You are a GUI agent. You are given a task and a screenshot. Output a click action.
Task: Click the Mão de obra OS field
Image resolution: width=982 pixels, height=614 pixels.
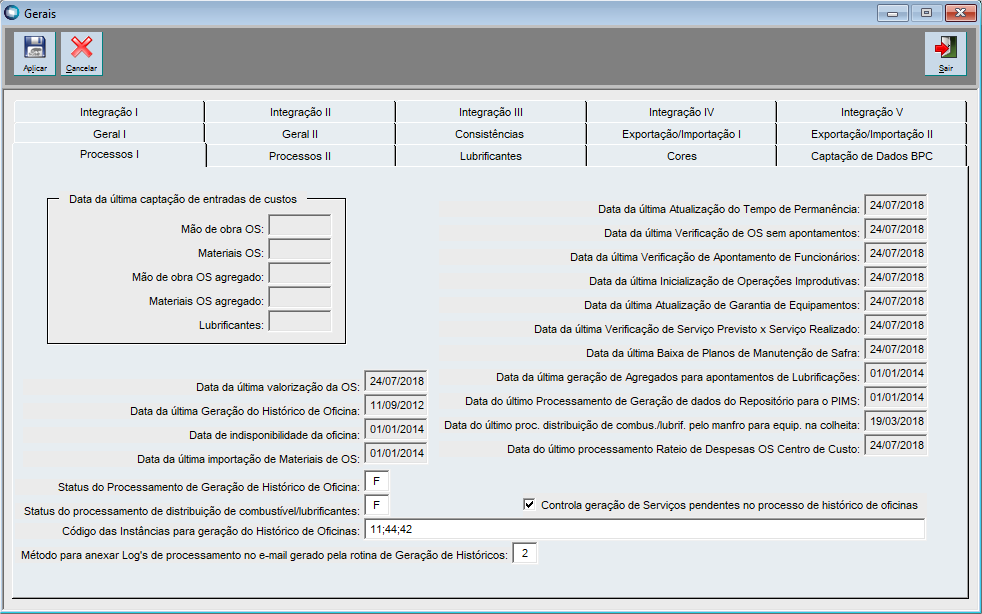[x=300, y=226]
